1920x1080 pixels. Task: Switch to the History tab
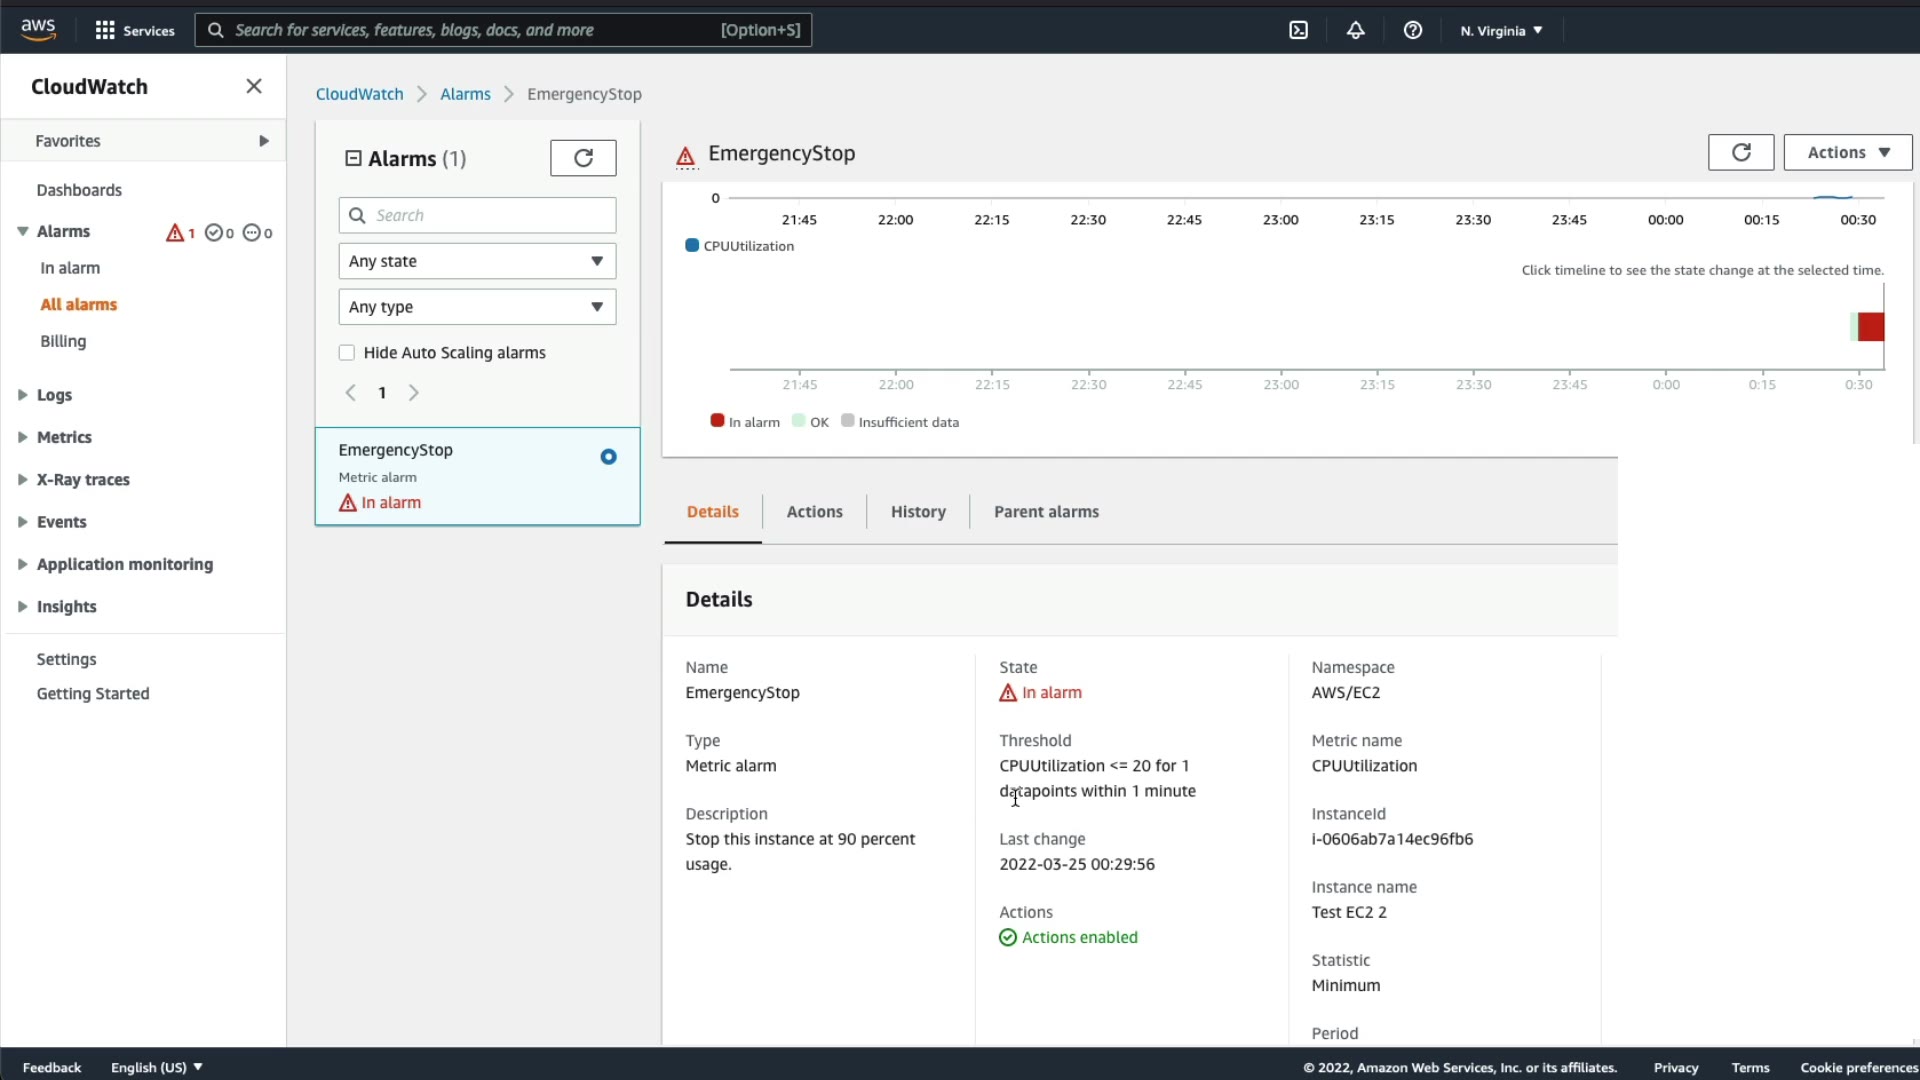pos(917,512)
